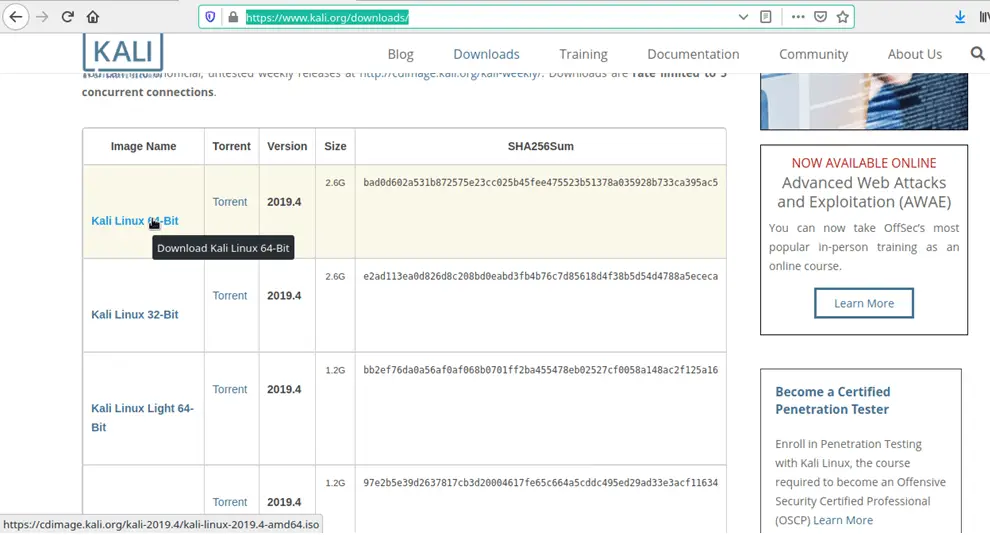Open the Community menu item
The image size is (990, 535).
tap(813, 54)
